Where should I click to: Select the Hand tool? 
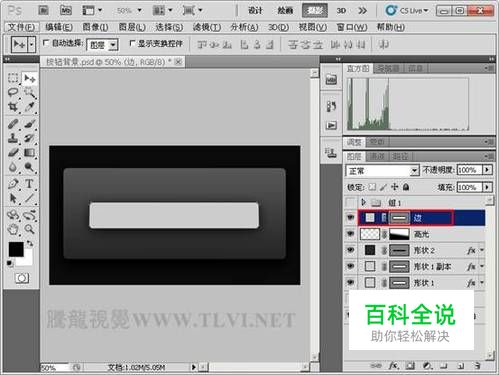13,229
